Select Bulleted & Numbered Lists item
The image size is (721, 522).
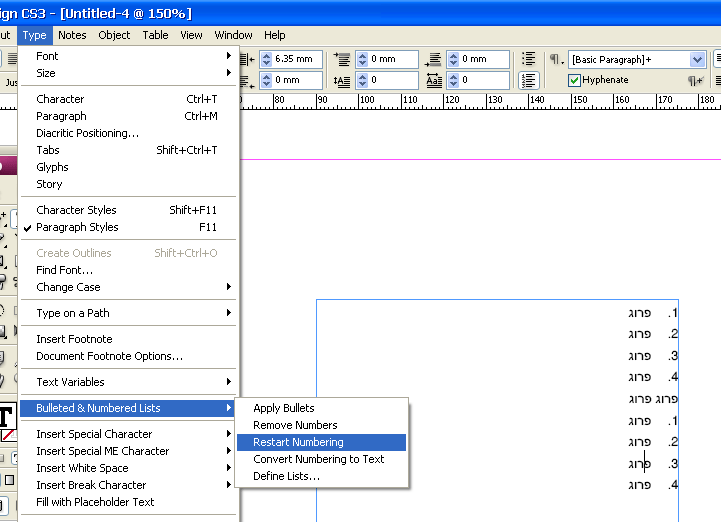tap(126, 408)
